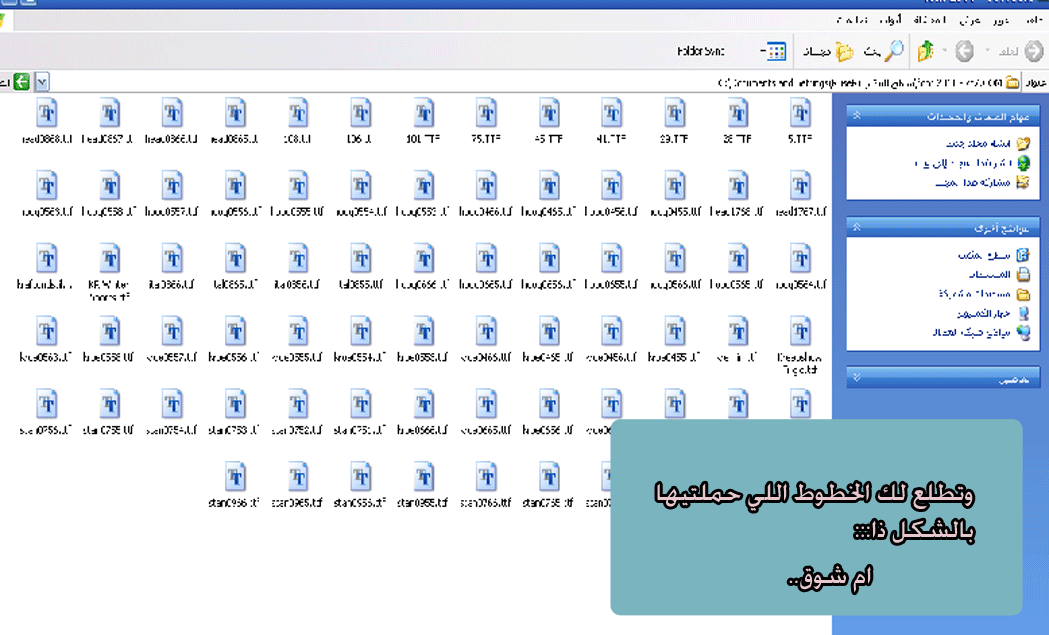Viewport: 1049px width, 635px height.
Task: Open My Network Places from Other Places
Action: (975, 332)
